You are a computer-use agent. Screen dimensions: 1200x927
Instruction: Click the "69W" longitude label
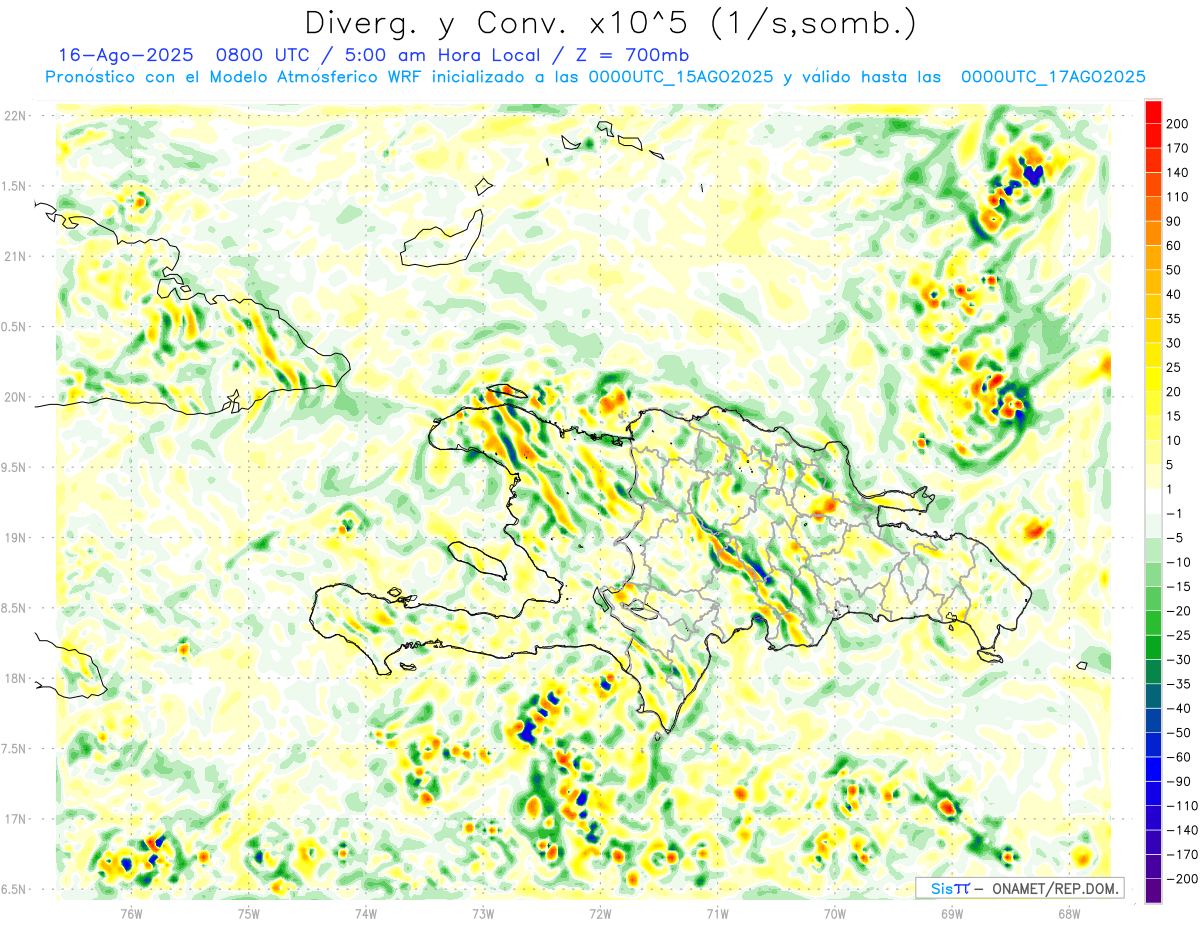pos(951,913)
